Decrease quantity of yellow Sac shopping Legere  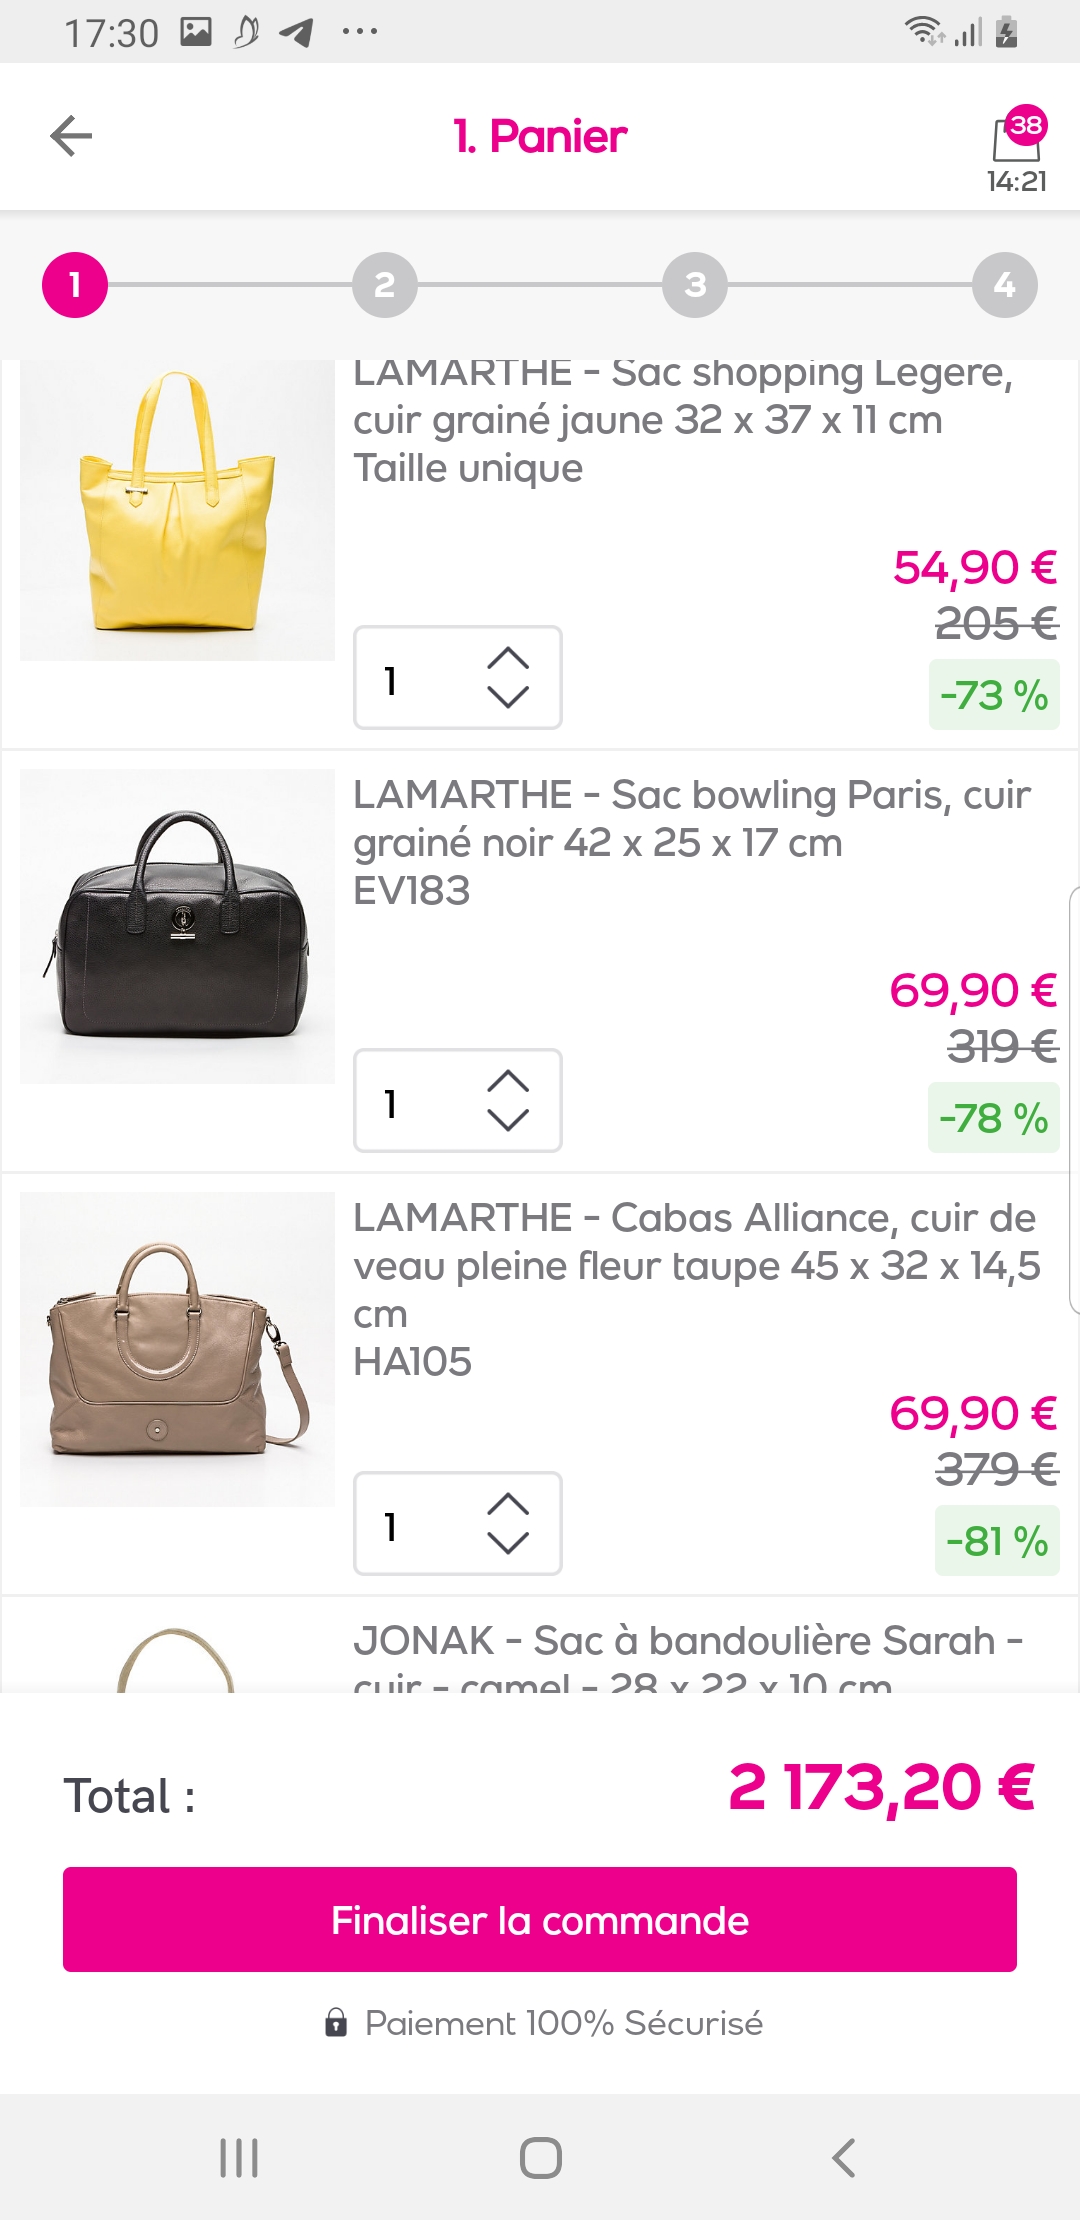(508, 697)
